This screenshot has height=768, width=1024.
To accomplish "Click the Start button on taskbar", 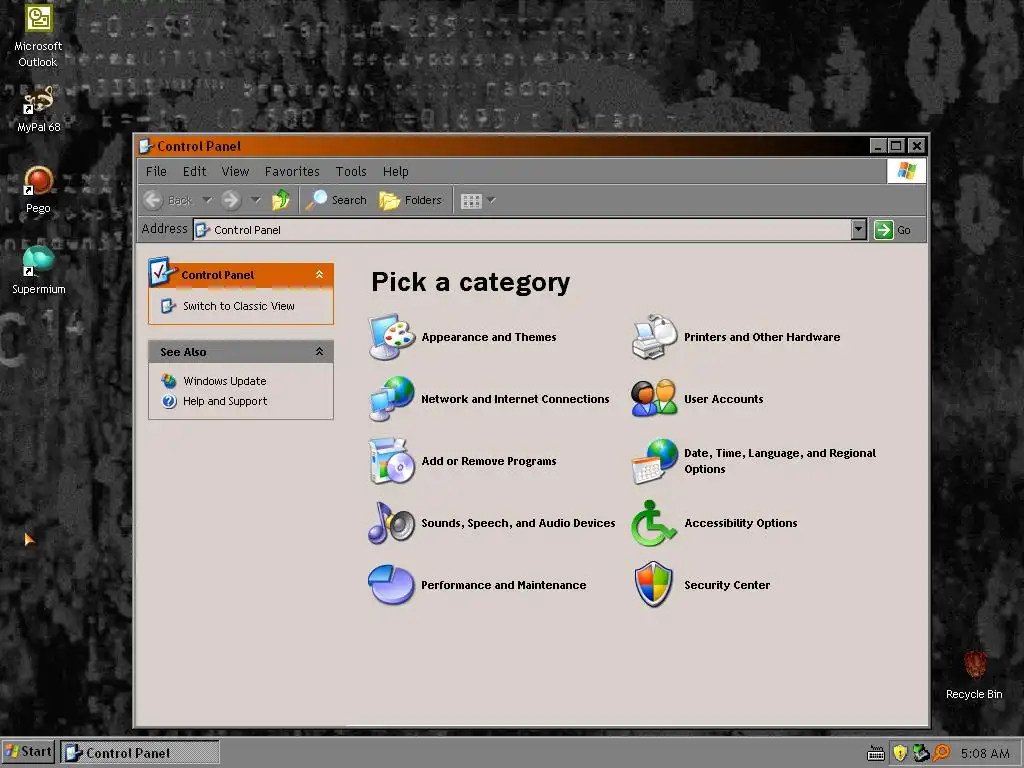I will 27,752.
